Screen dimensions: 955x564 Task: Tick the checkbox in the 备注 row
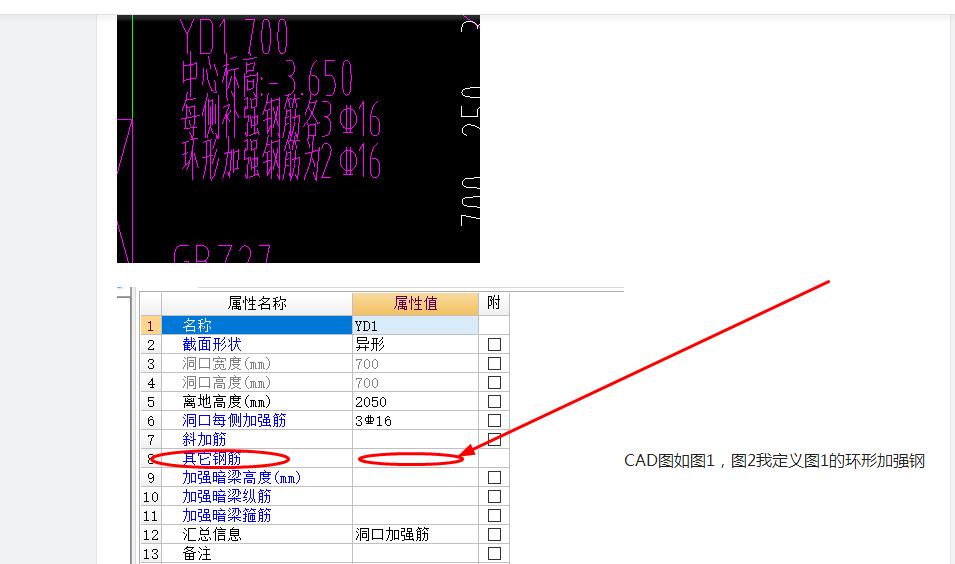(x=494, y=554)
